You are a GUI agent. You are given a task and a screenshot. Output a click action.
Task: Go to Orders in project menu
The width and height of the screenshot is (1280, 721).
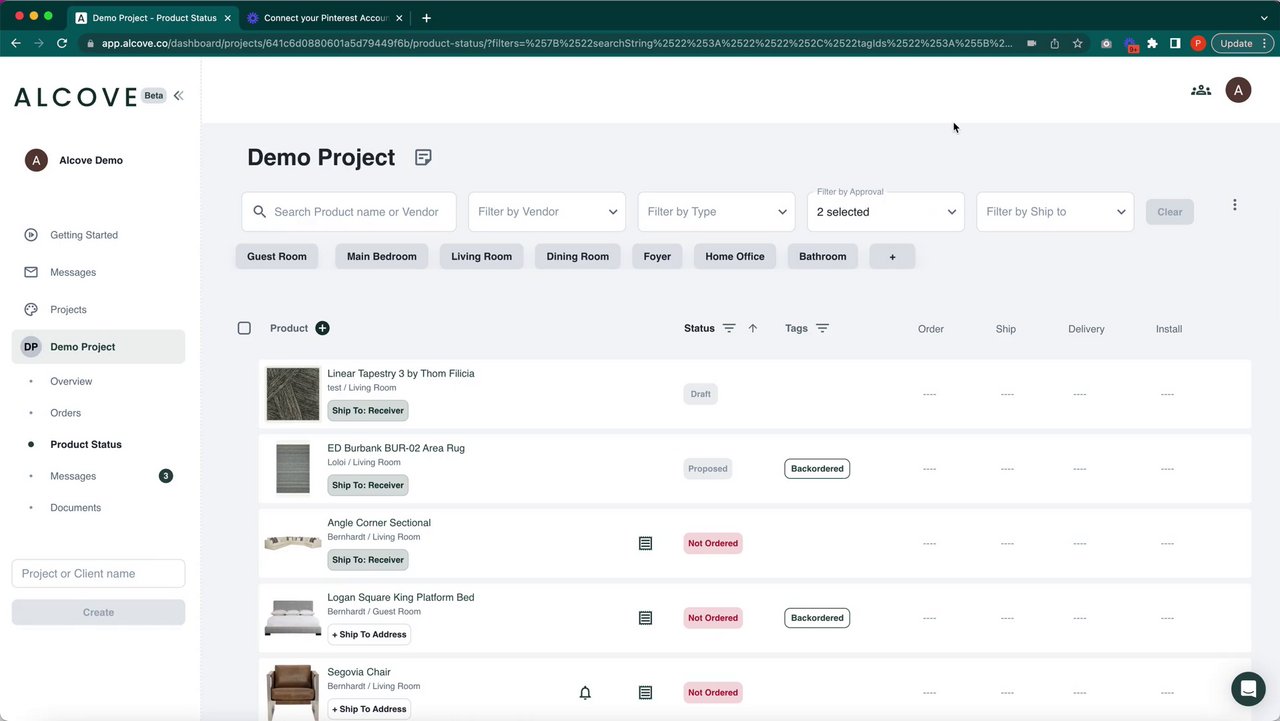(x=66, y=413)
